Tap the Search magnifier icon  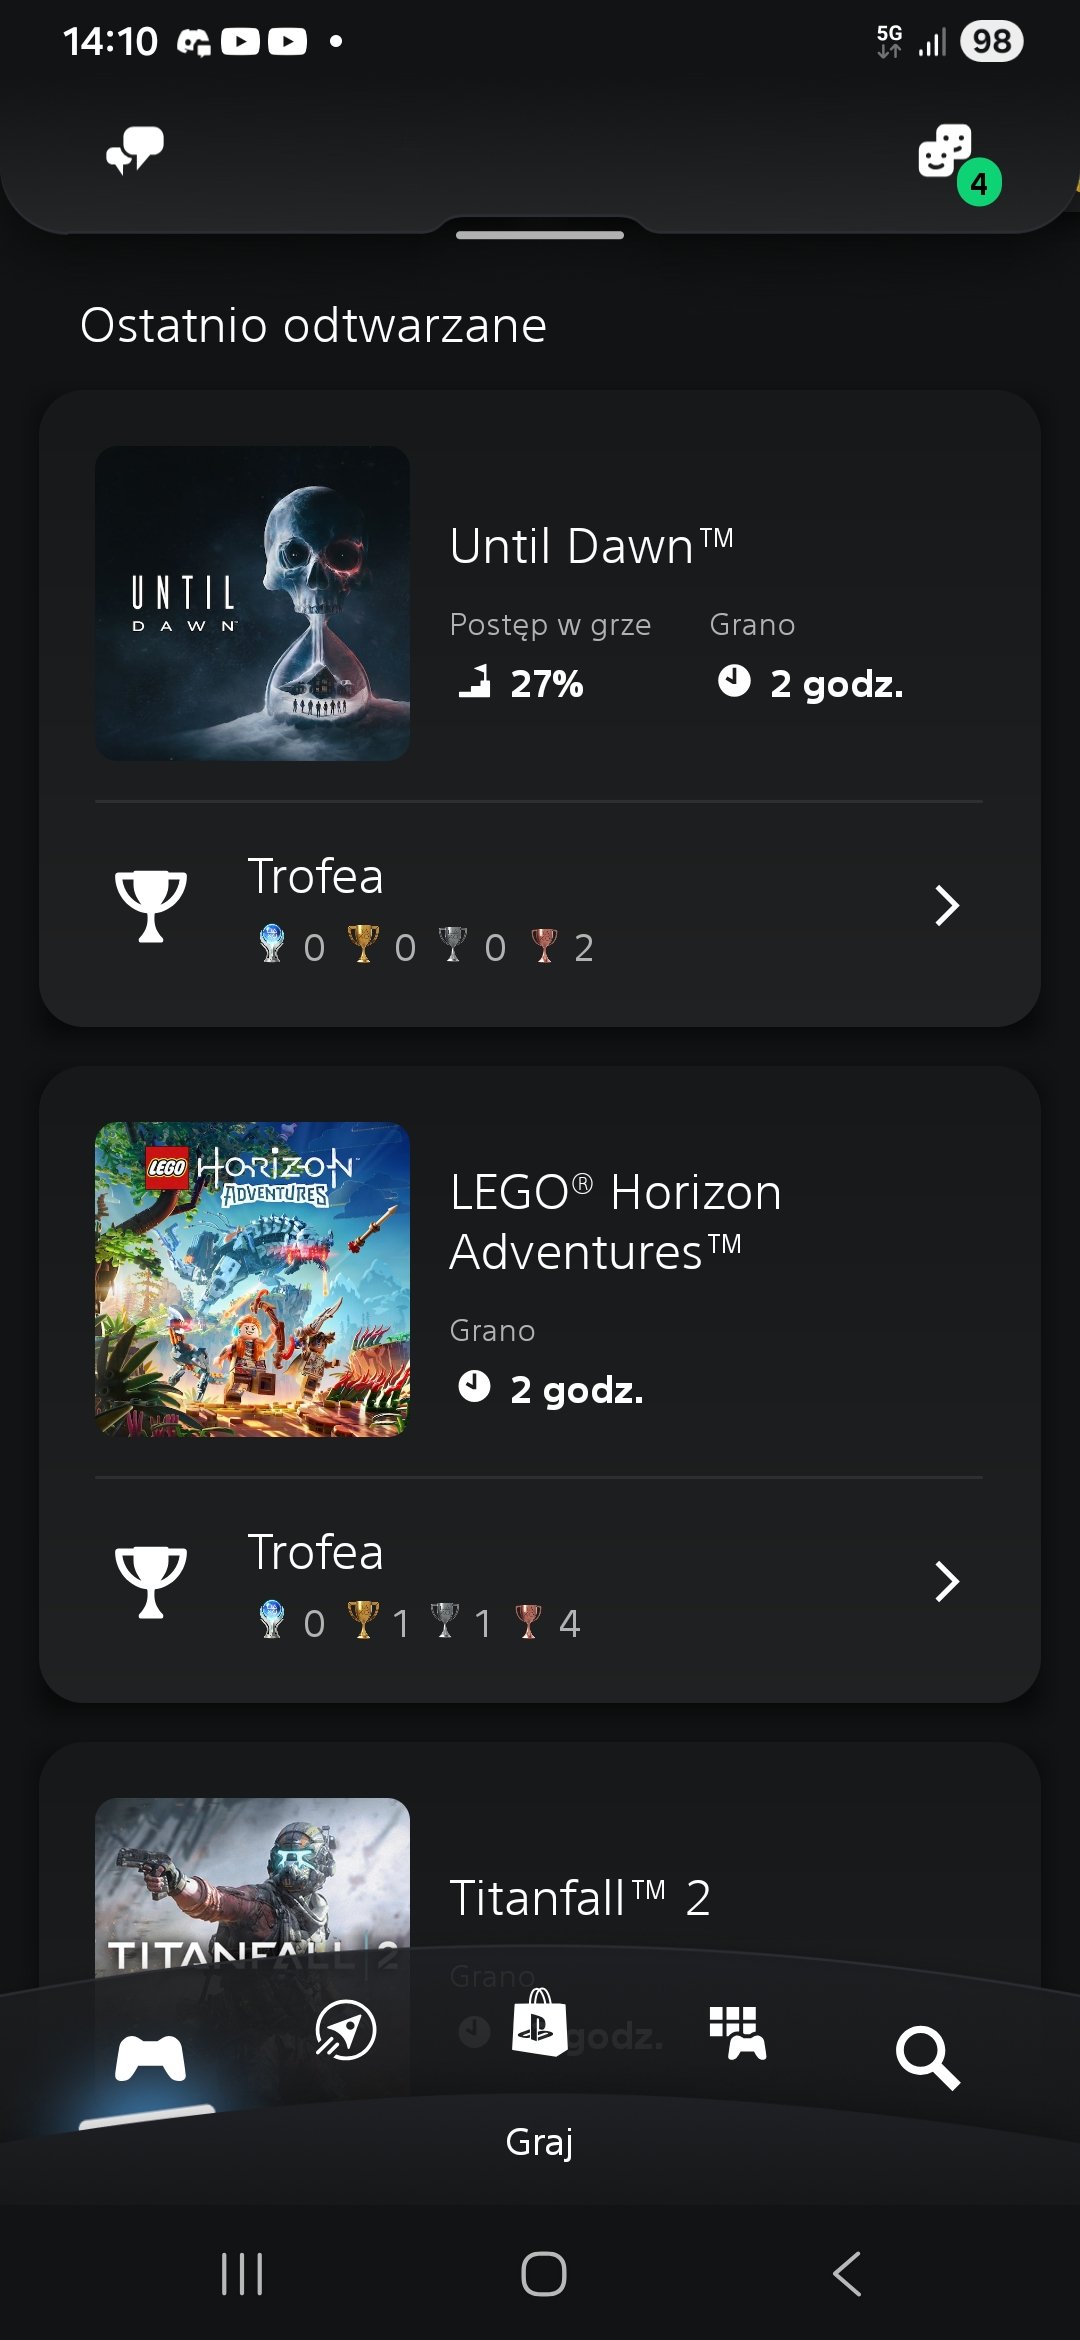point(927,2058)
